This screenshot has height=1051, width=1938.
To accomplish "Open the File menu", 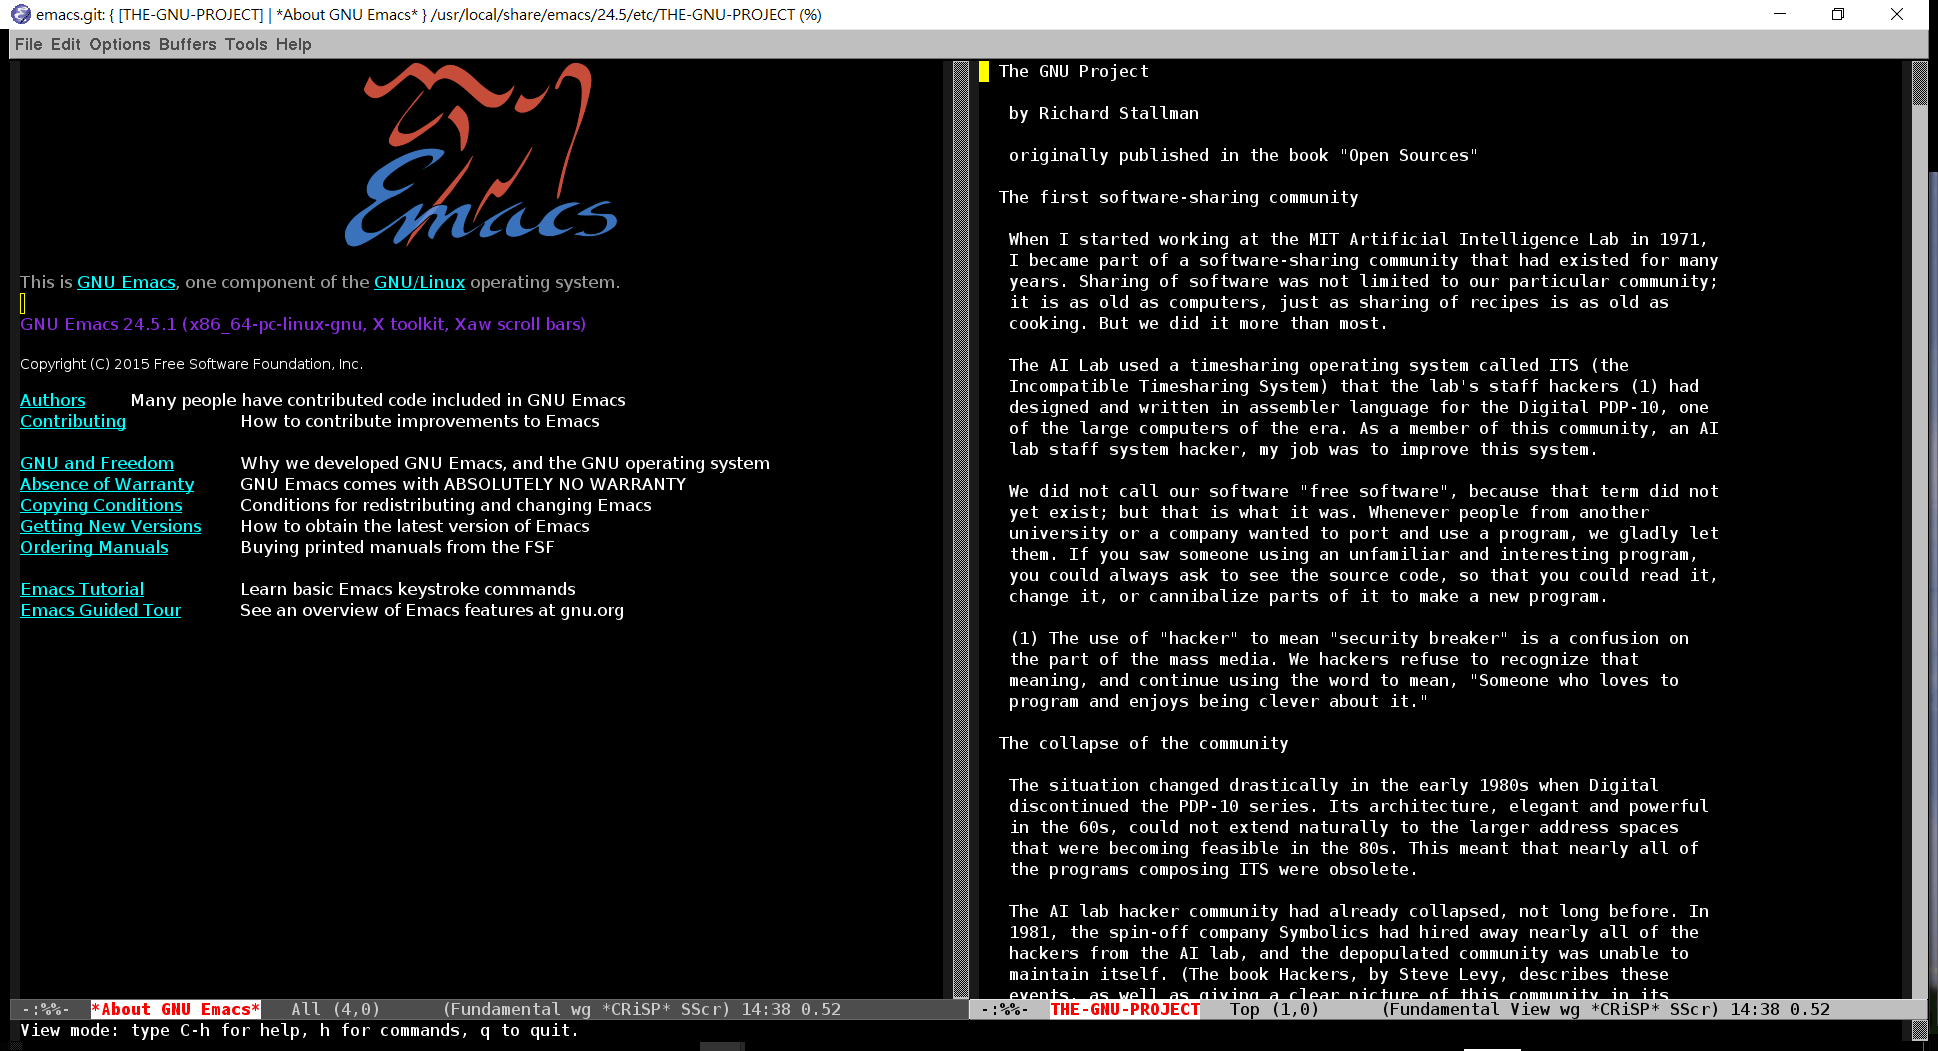I will click(28, 44).
